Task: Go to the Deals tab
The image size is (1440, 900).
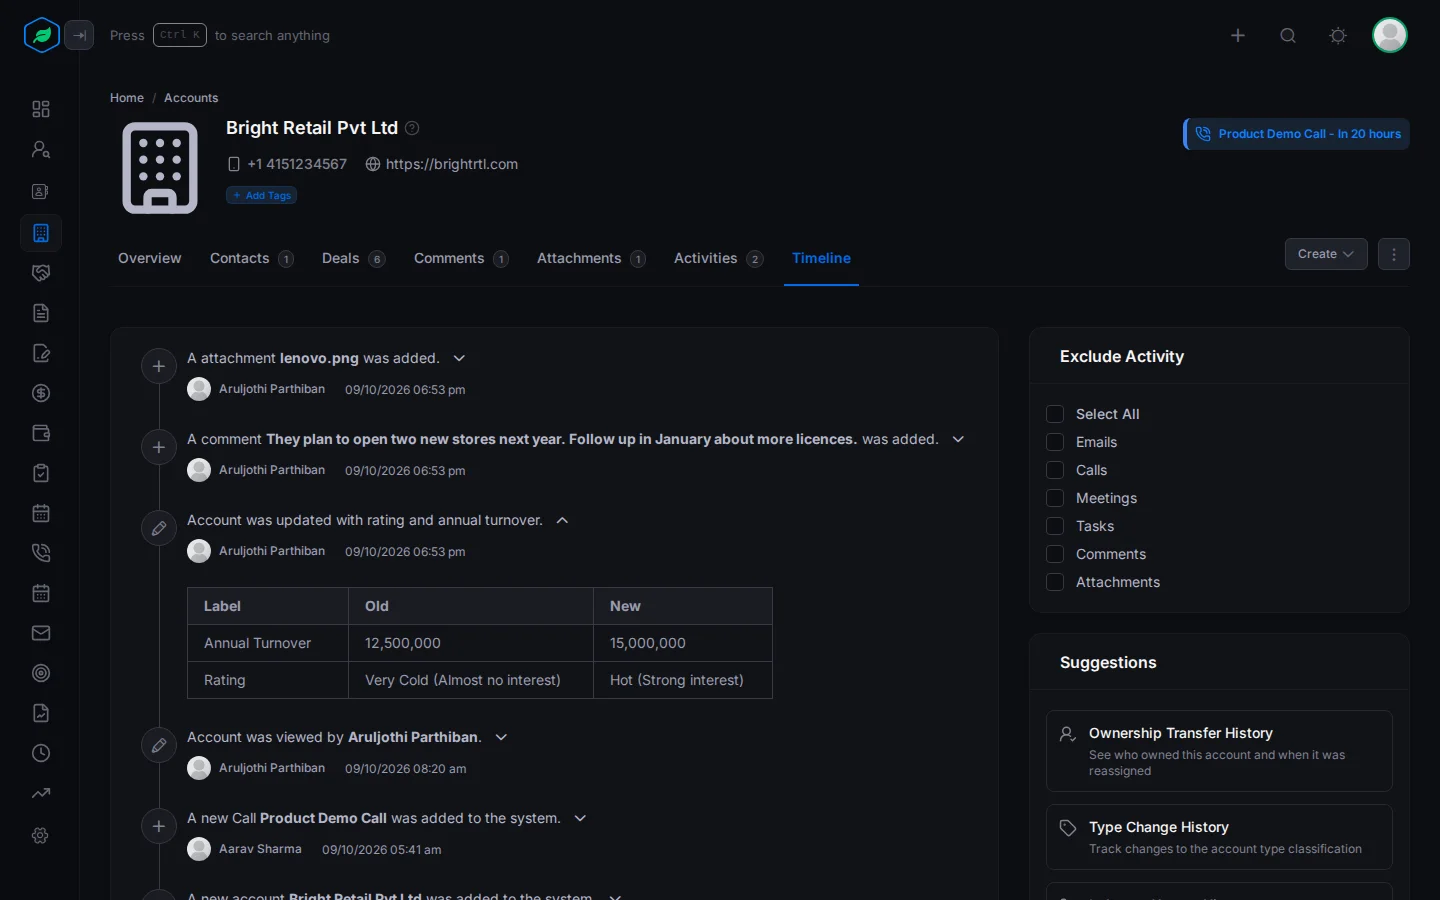Action: (x=353, y=258)
